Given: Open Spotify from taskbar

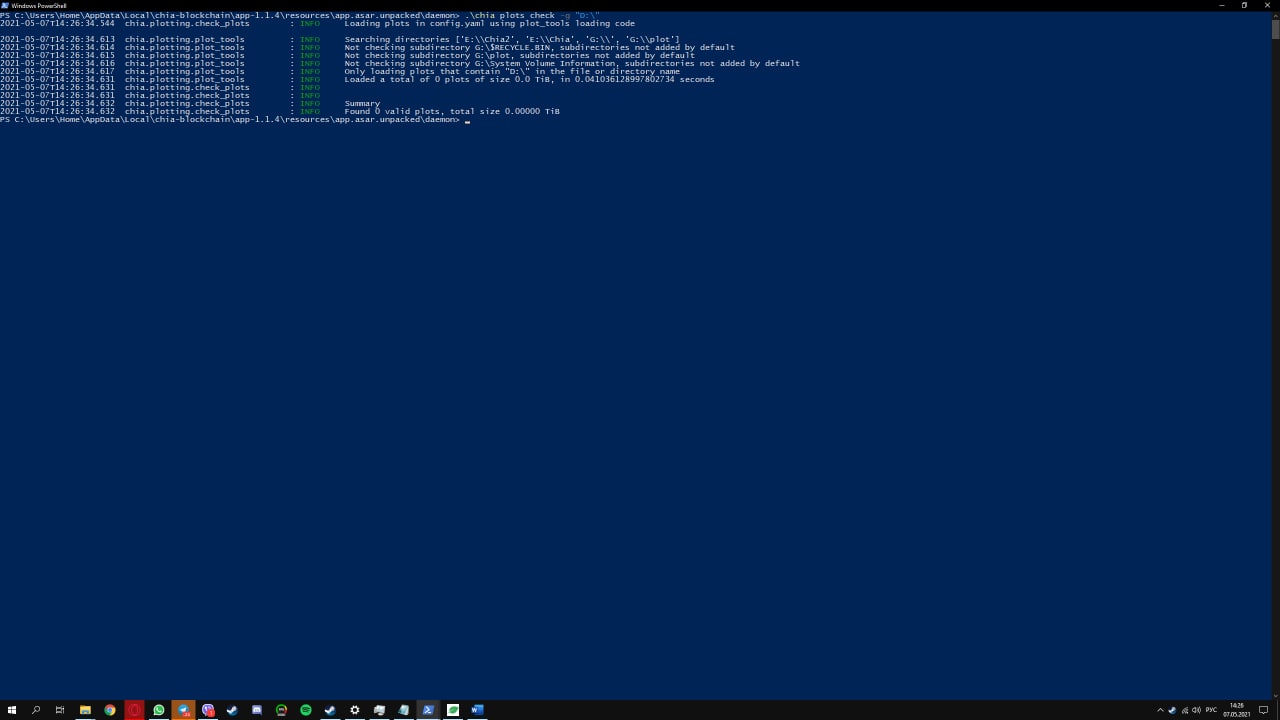Looking at the screenshot, I should 306,710.
